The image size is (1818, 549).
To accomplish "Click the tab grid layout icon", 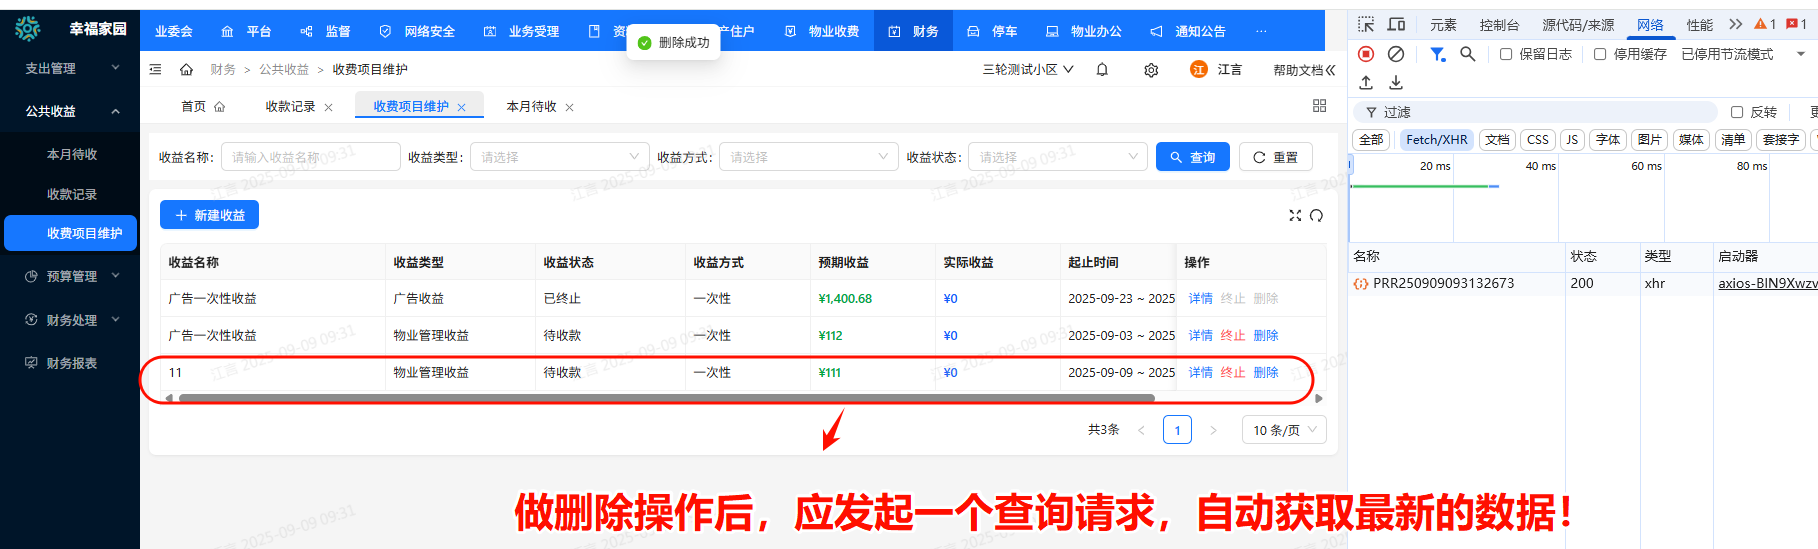I will (x=1319, y=106).
